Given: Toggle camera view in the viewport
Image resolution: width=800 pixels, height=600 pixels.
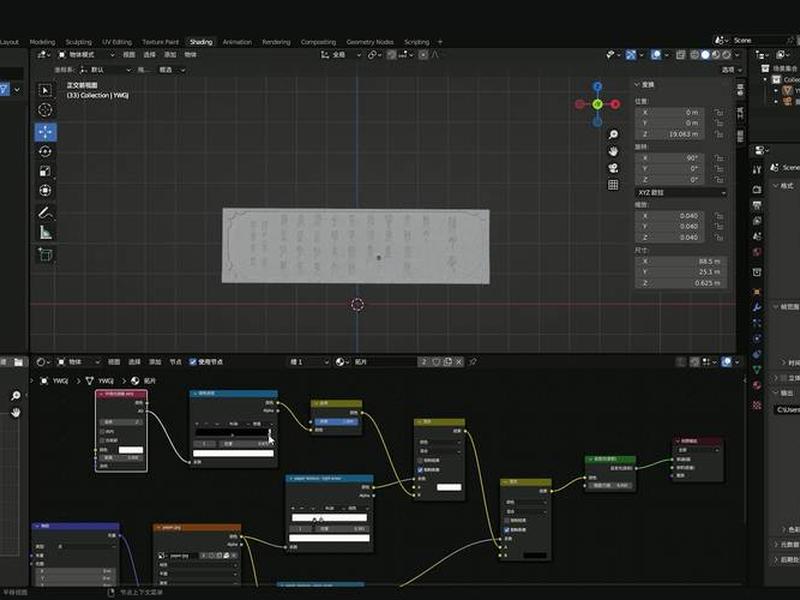Looking at the screenshot, I should (x=613, y=168).
